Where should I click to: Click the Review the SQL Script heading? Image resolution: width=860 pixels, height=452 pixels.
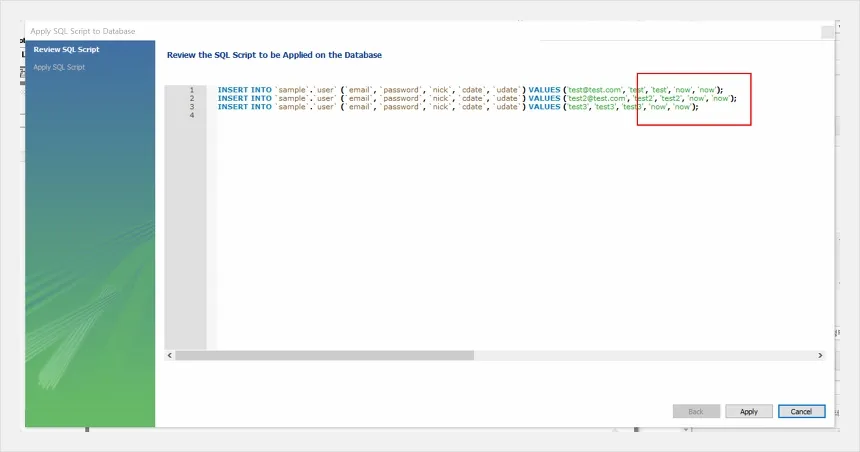point(274,55)
